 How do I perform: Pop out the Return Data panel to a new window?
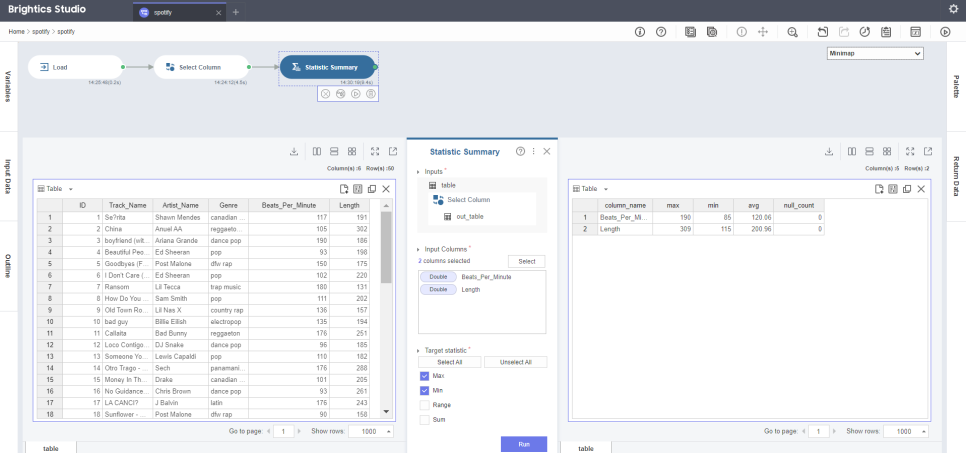(928, 152)
